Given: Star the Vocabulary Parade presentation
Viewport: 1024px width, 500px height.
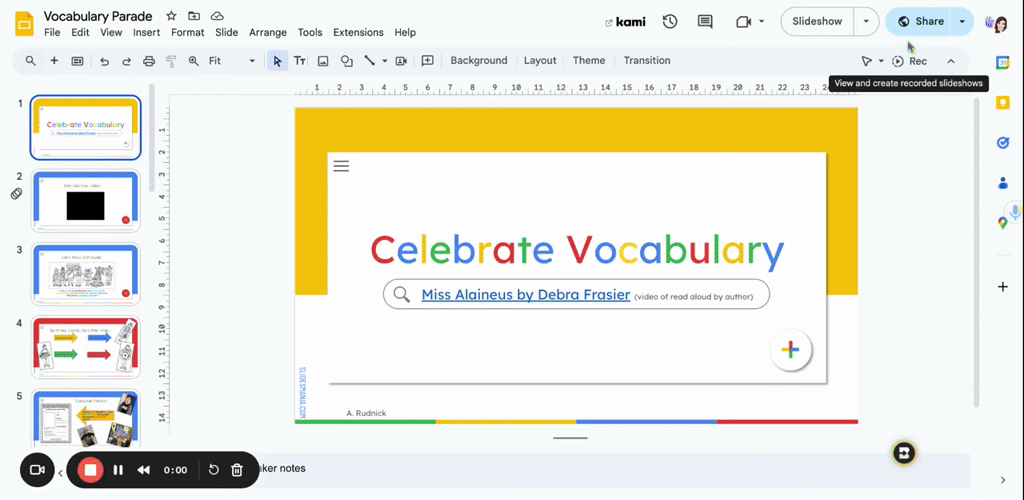Looking at the screenshot, I should click(x=171, y=16).
